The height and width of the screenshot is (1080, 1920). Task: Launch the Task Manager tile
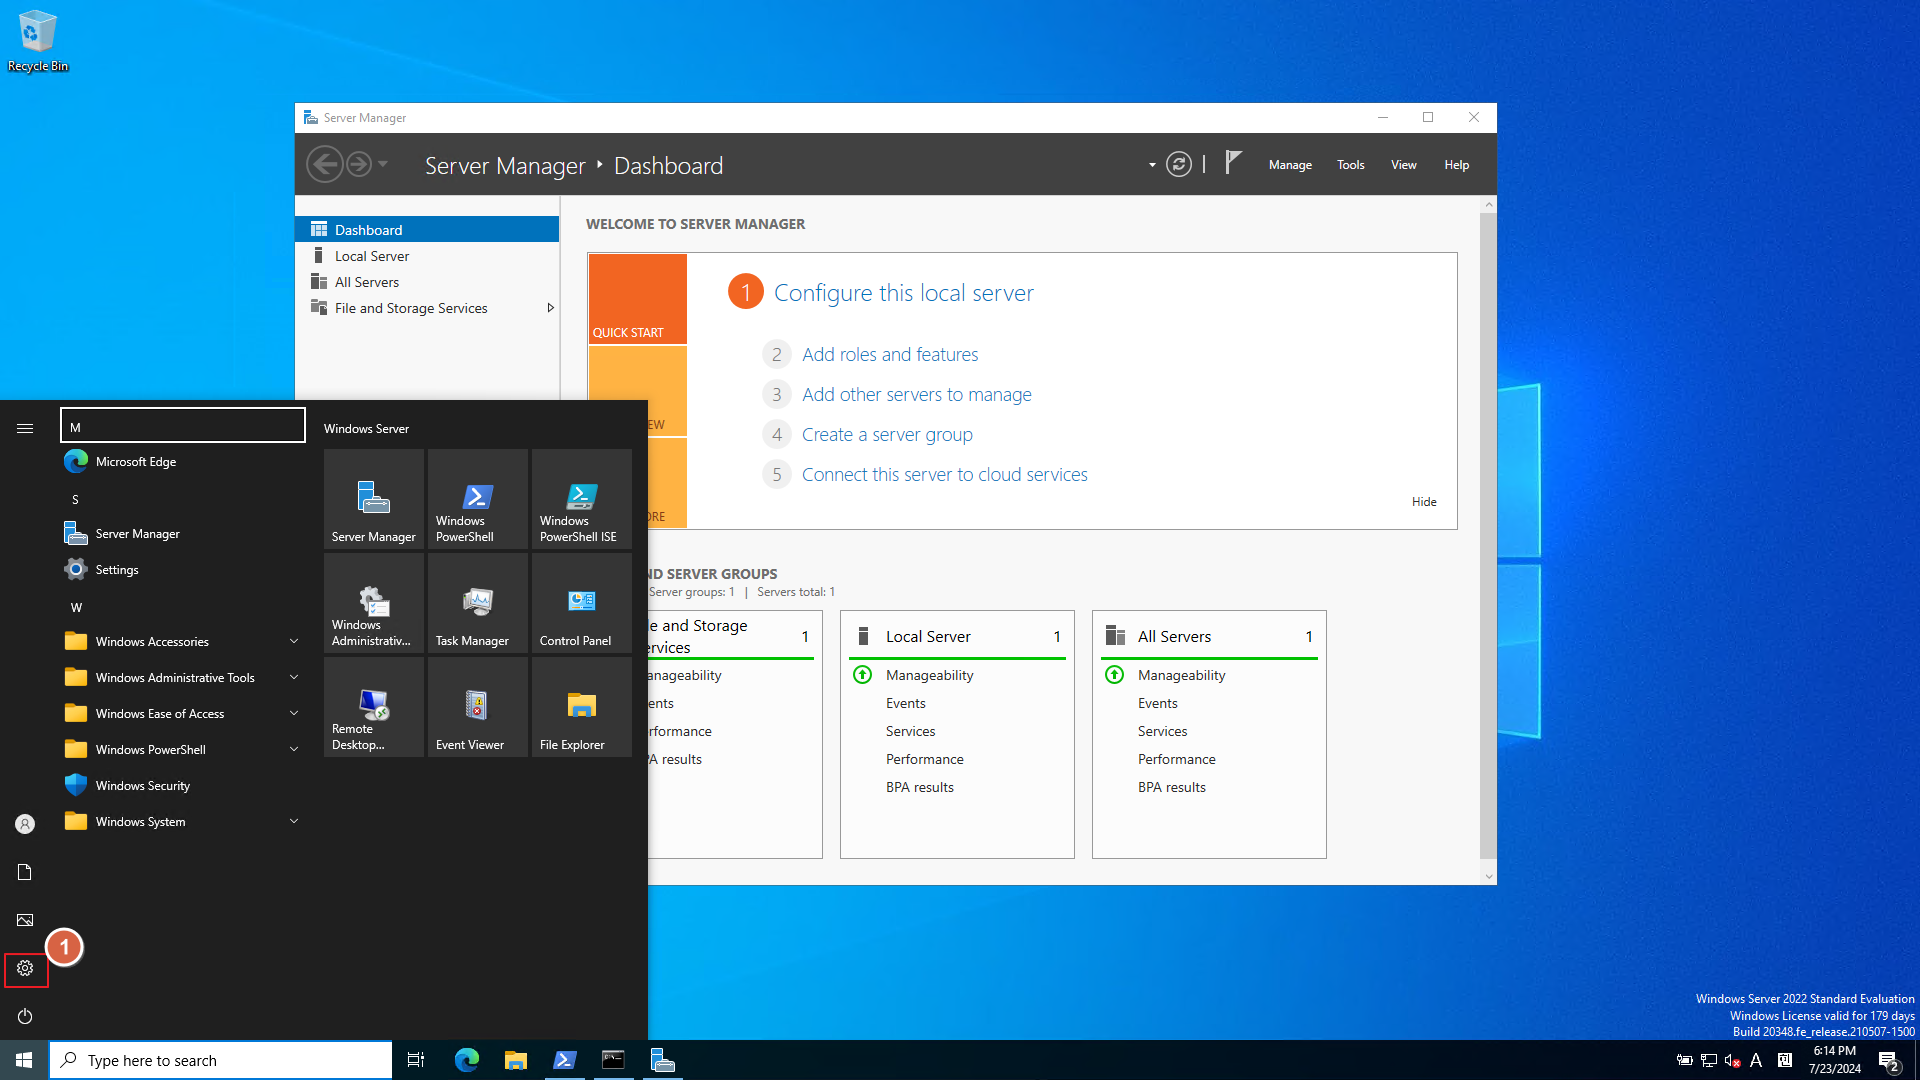(x=477, y=603)
